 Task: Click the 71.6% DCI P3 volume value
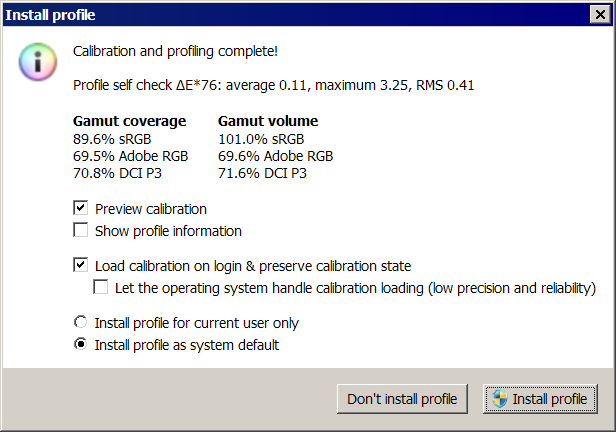coord(262,173)
